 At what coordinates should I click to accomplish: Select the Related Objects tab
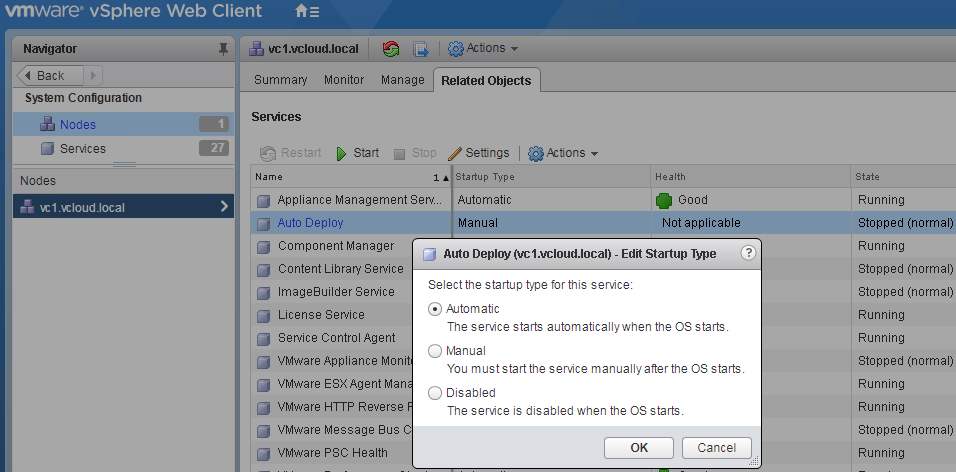click(x=486, y=80)
